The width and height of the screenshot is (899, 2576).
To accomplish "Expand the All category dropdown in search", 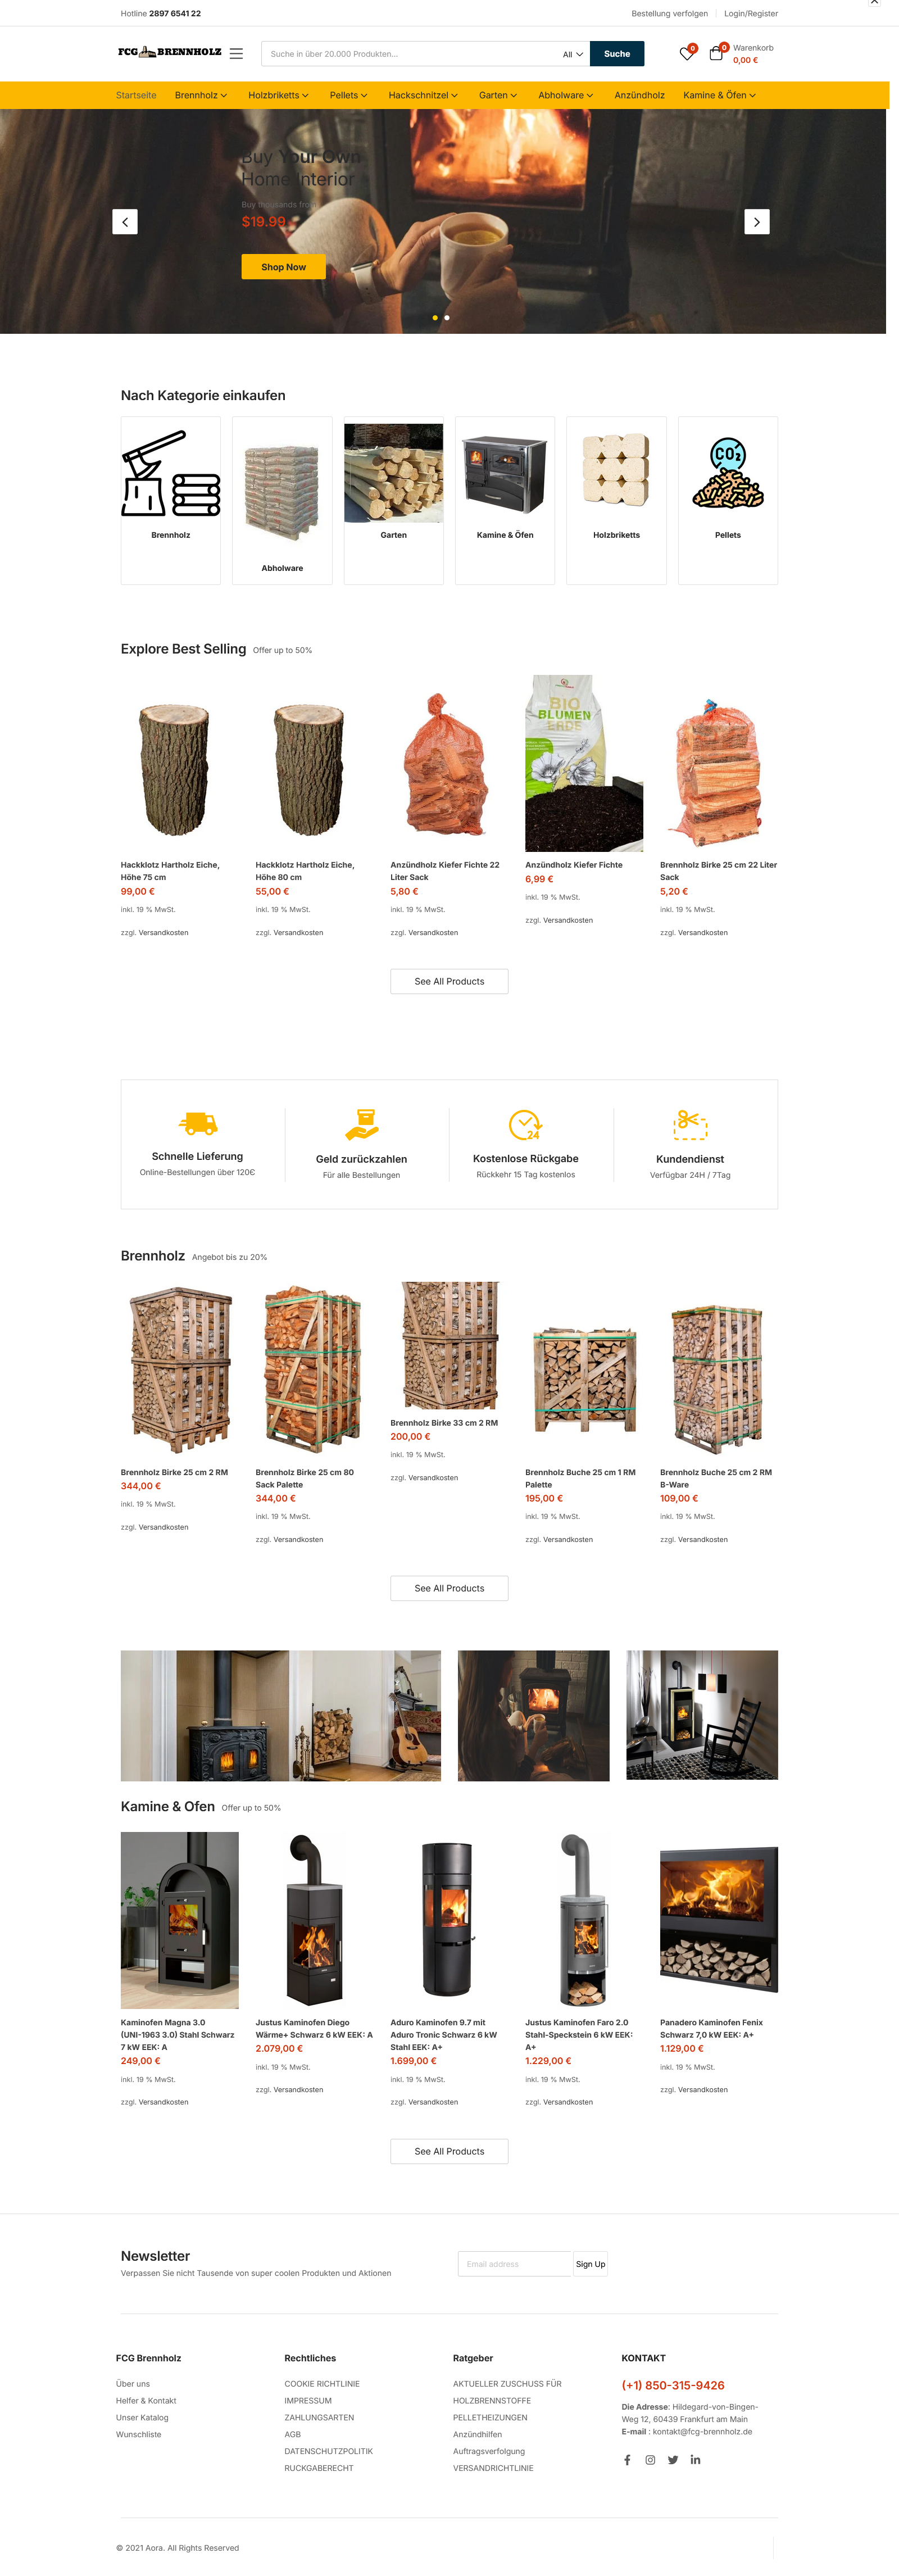I will pos(573,54).
